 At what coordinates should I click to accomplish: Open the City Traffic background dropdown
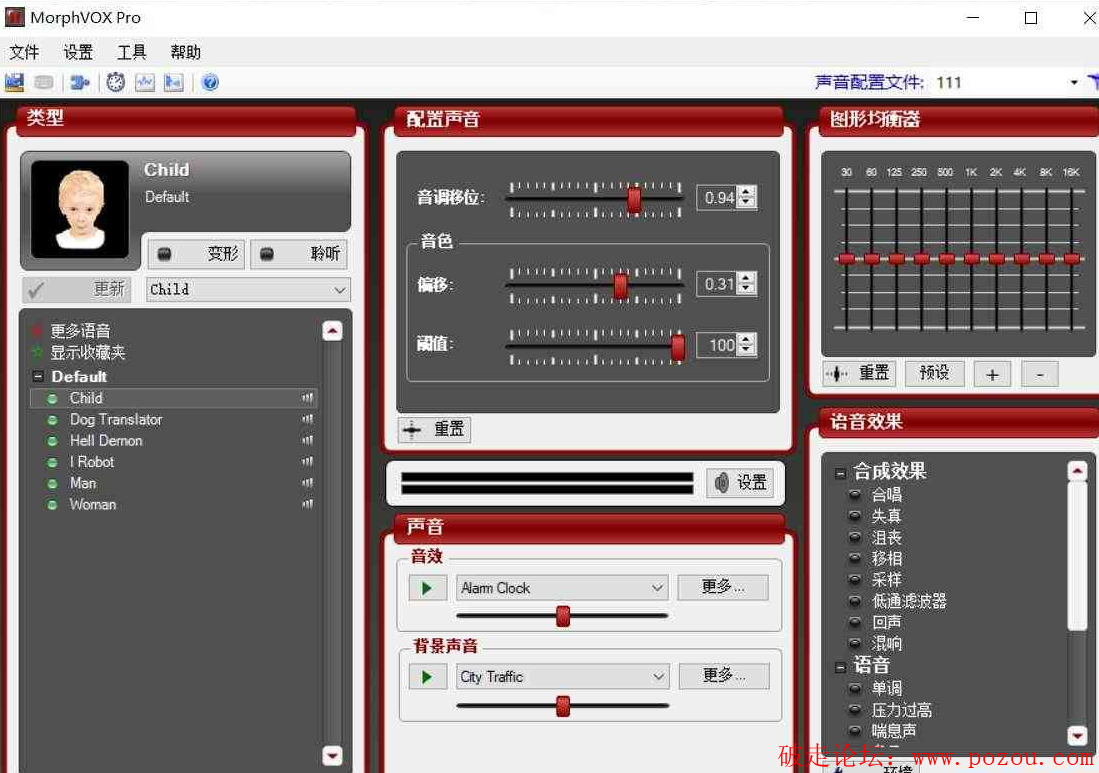(562, 677)
